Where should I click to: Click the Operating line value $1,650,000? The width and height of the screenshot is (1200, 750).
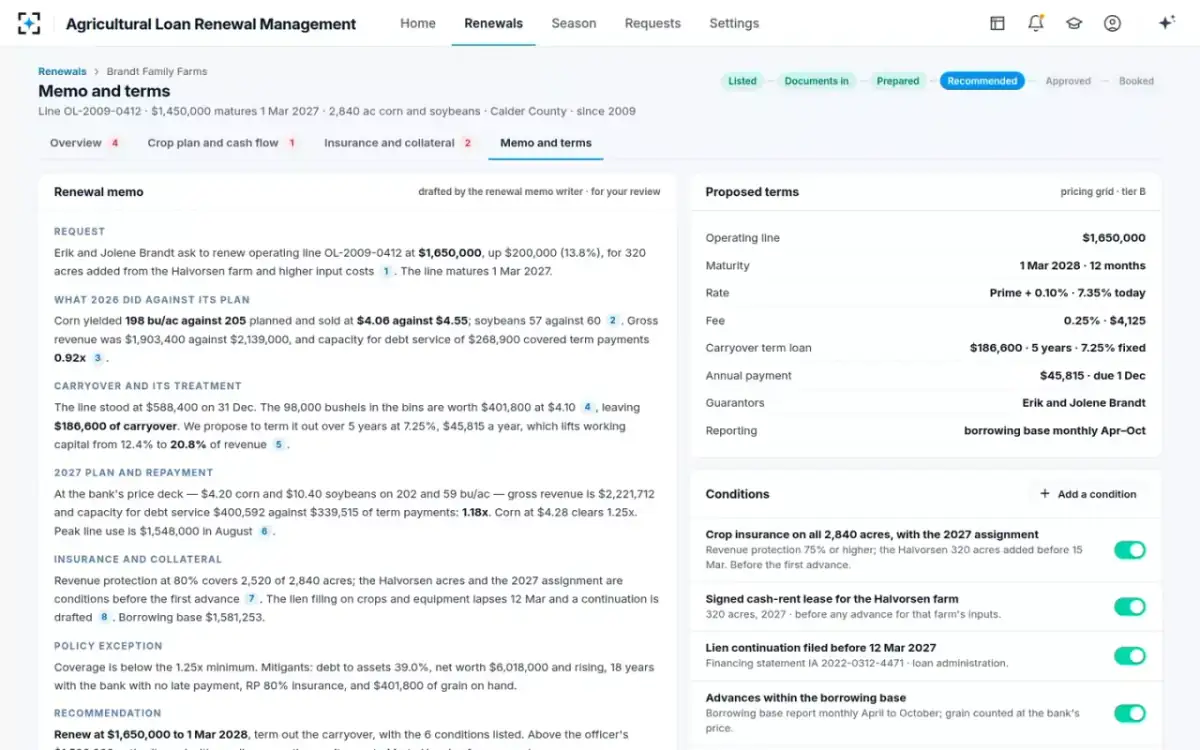click(x=1114, y=238)
